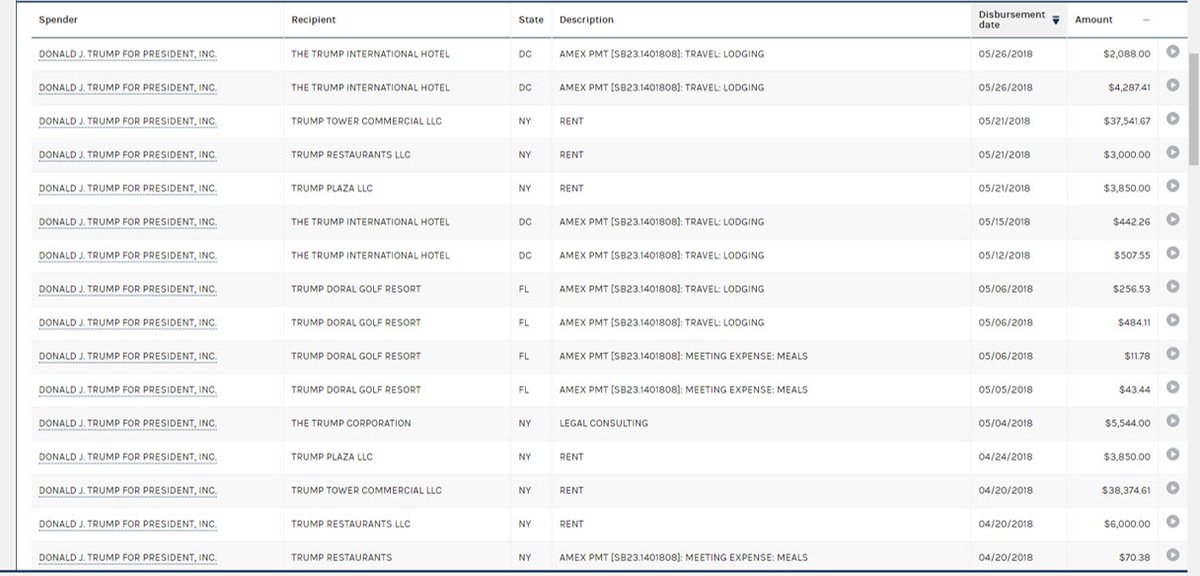Click the Spender column header
1200x576 pixels.
(x=57, y=20)
